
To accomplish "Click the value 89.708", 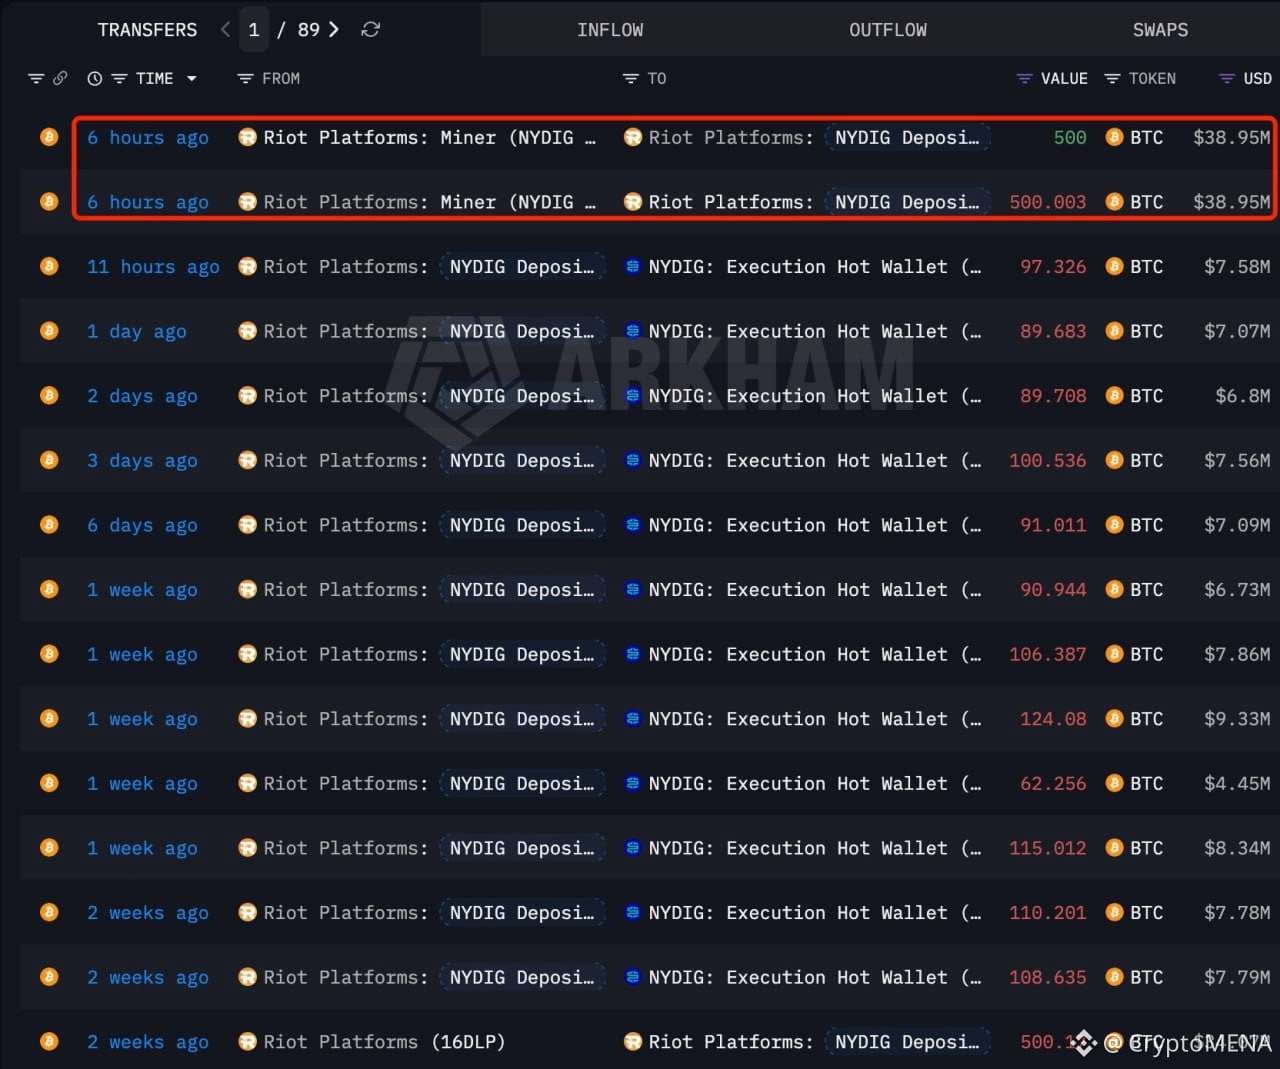I will point(1053,396).
